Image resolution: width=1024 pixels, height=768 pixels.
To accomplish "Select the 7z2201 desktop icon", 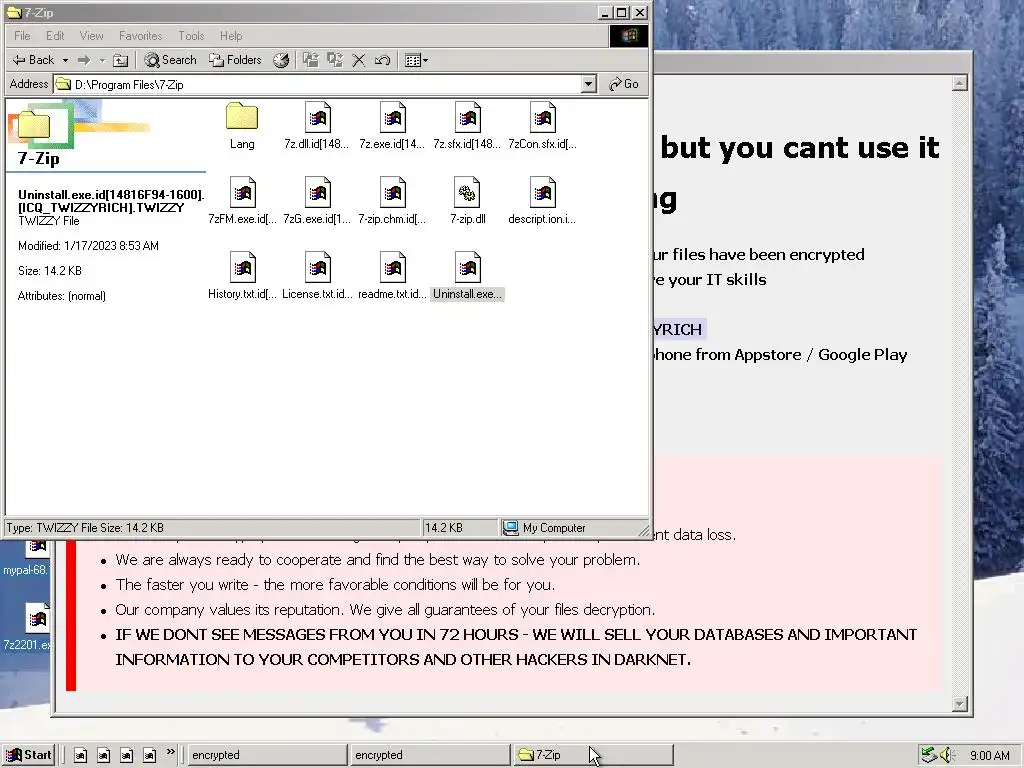I will pyautogui.click(x=26, y=627).
